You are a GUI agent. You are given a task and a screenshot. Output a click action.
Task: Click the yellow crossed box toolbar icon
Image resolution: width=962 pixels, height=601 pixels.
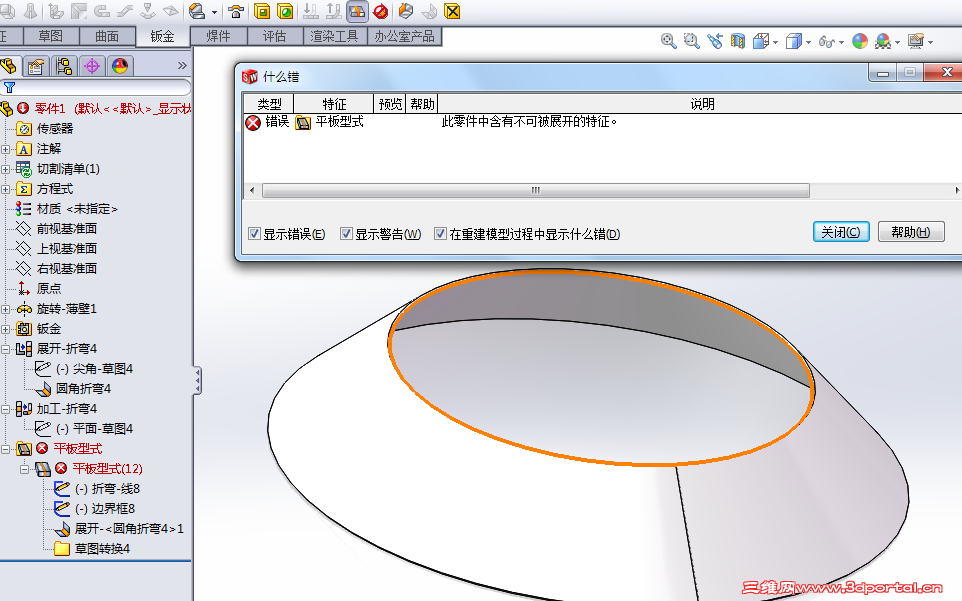[x=452, y=11]
